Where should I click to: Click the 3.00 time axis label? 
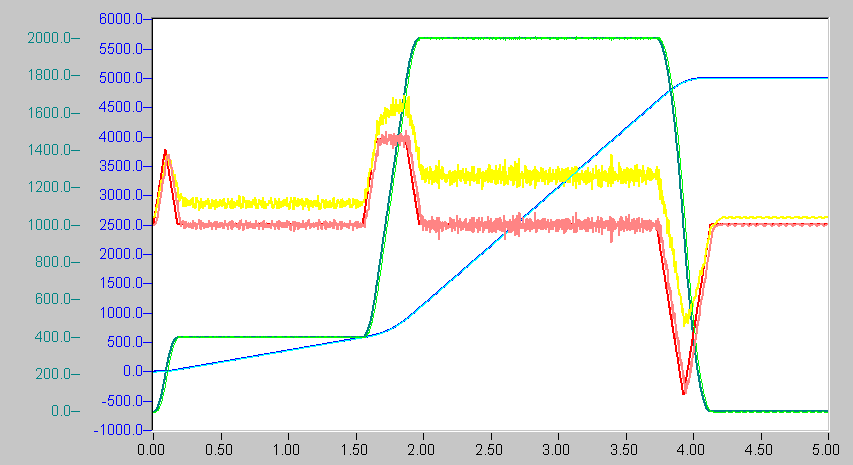556,450
